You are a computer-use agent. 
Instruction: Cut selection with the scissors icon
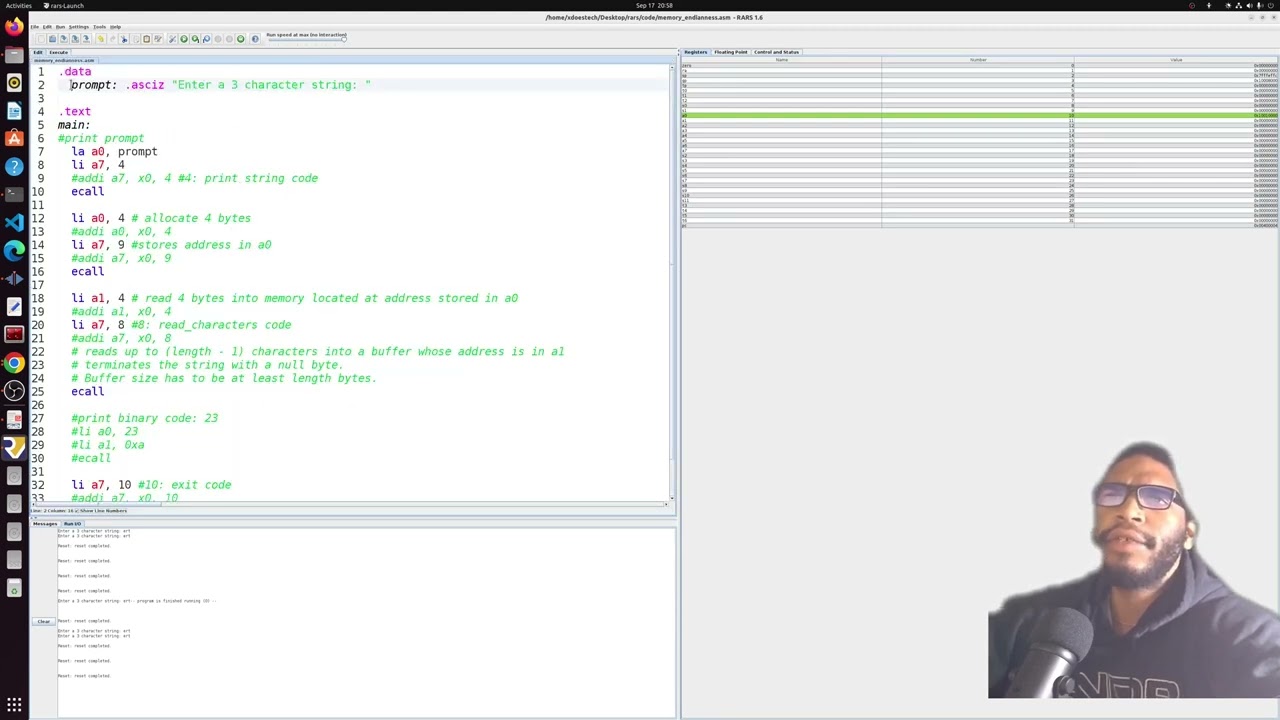(124, 39)
